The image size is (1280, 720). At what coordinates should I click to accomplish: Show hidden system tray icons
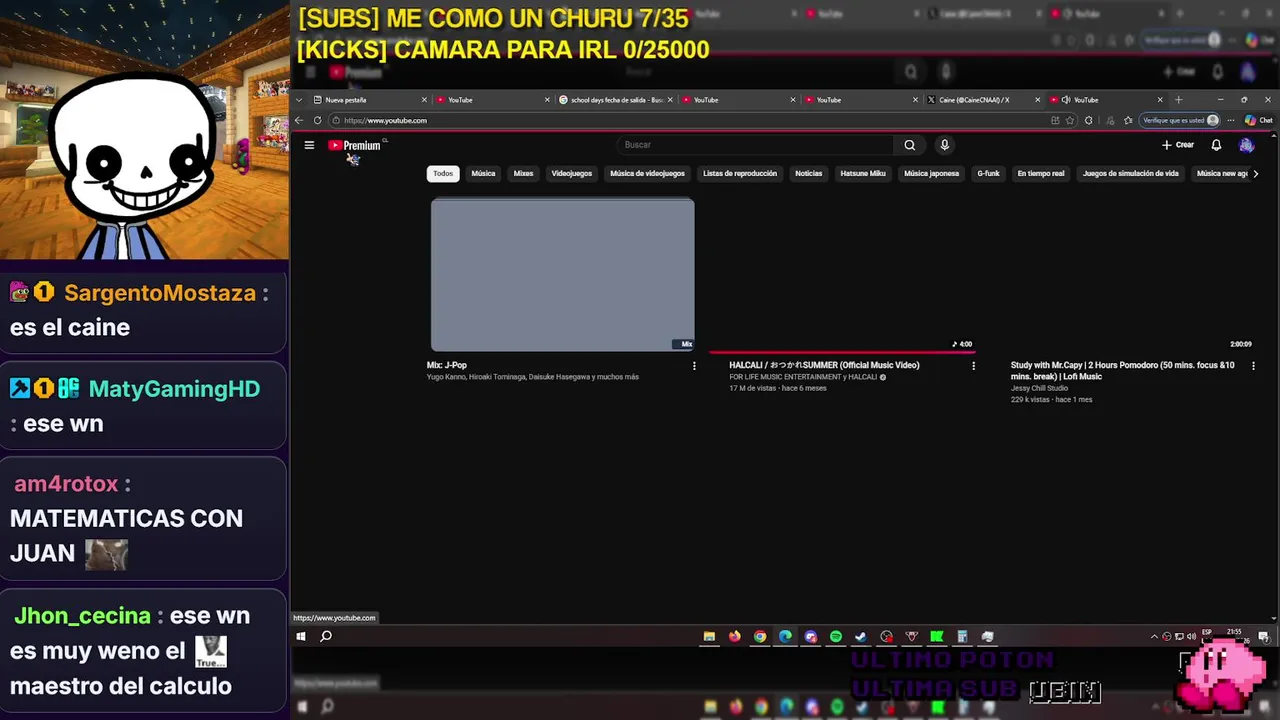(1154, 636)
